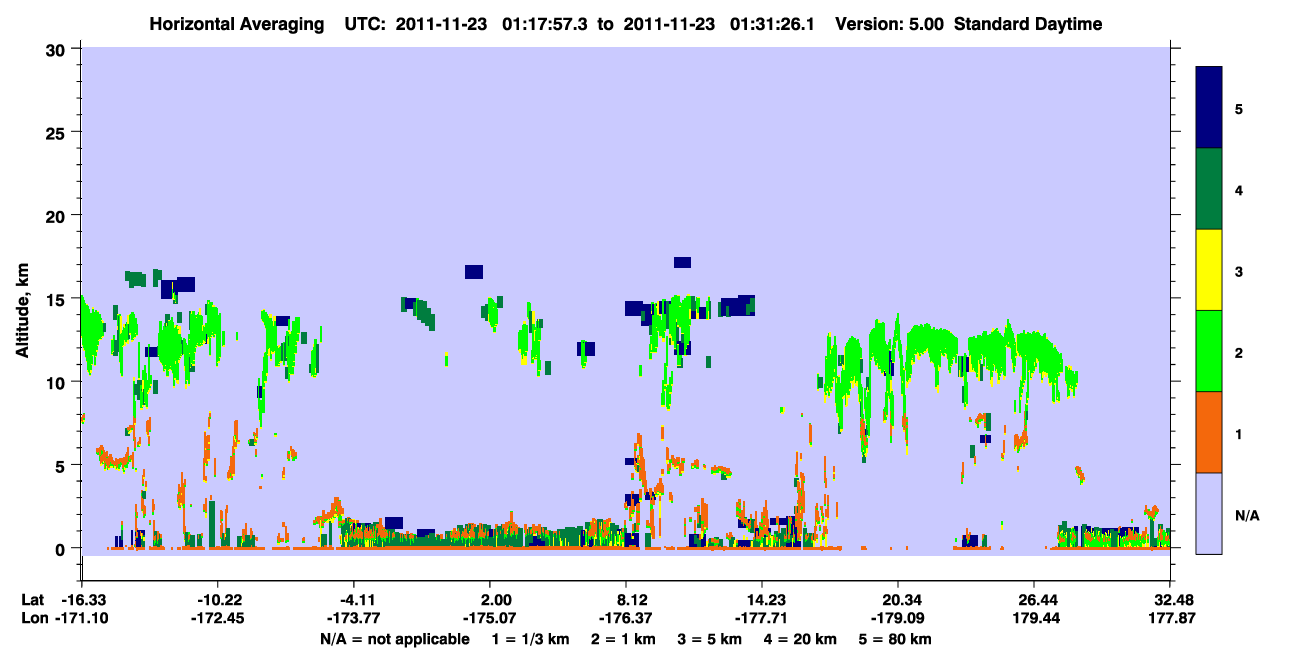
Task: Click the y-axis tick label 20
Action: tap(58, 215)
